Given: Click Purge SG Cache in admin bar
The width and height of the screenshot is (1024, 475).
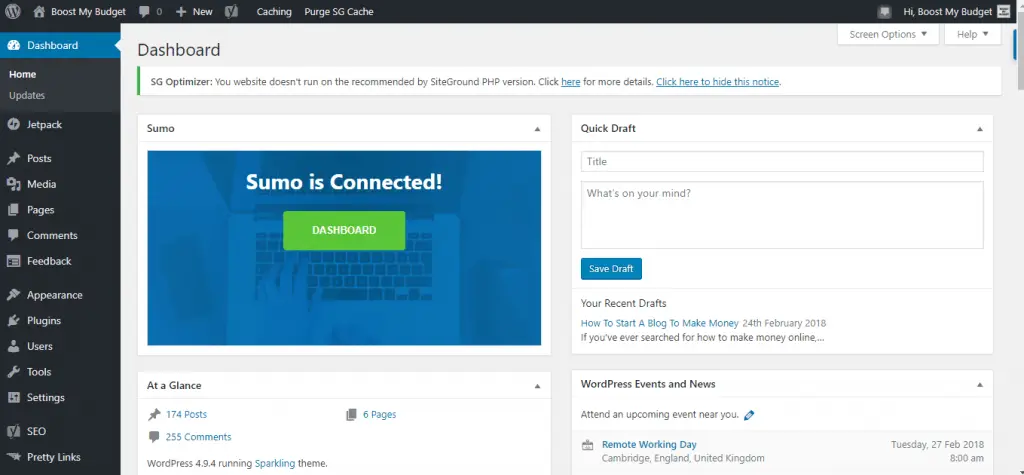Looking at the screenshot, I should pos(339,12).
